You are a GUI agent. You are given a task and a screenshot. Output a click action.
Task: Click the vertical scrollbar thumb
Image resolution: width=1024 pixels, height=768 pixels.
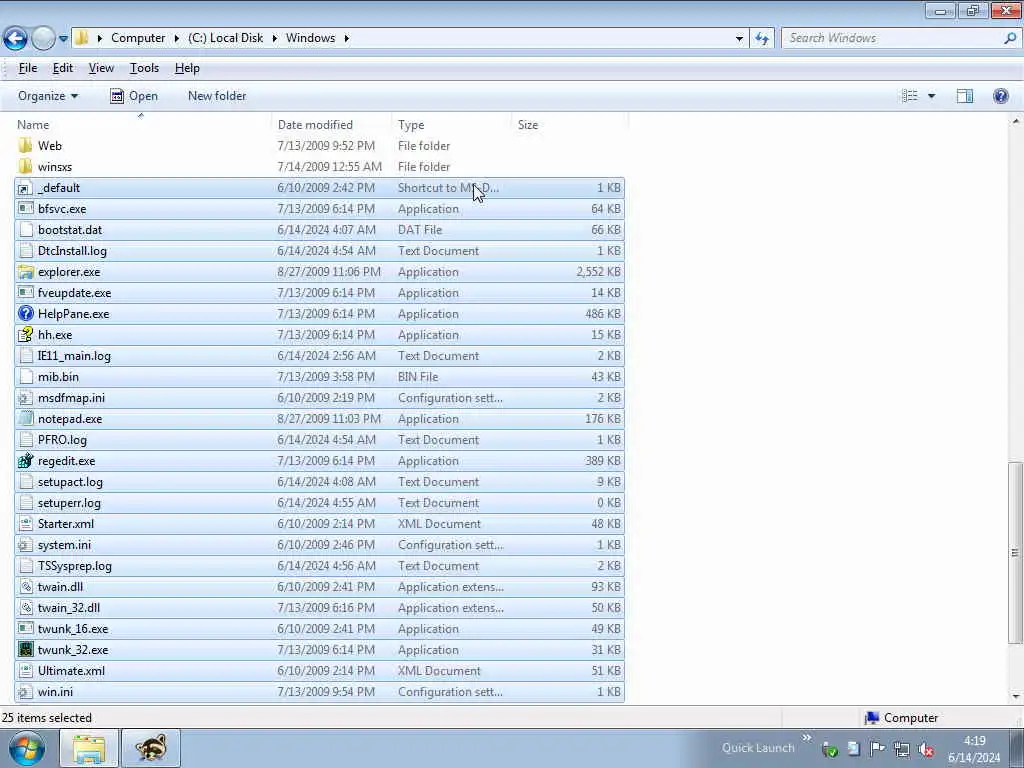pyautogui.click(x=1015, y=552)
